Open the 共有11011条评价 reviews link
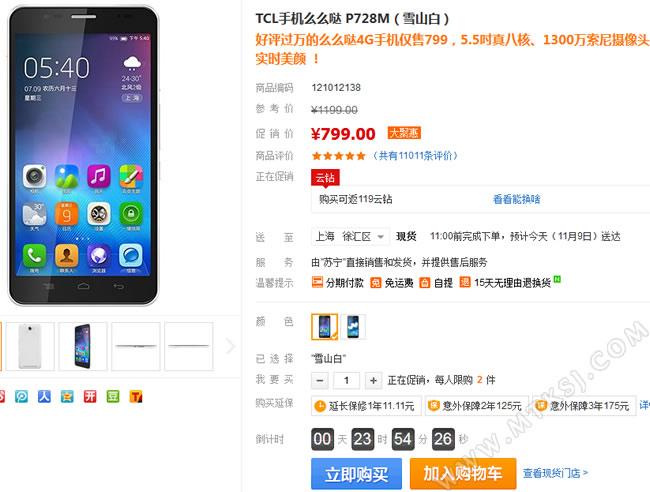Screen dimensions: 650x492 (415, 156)
